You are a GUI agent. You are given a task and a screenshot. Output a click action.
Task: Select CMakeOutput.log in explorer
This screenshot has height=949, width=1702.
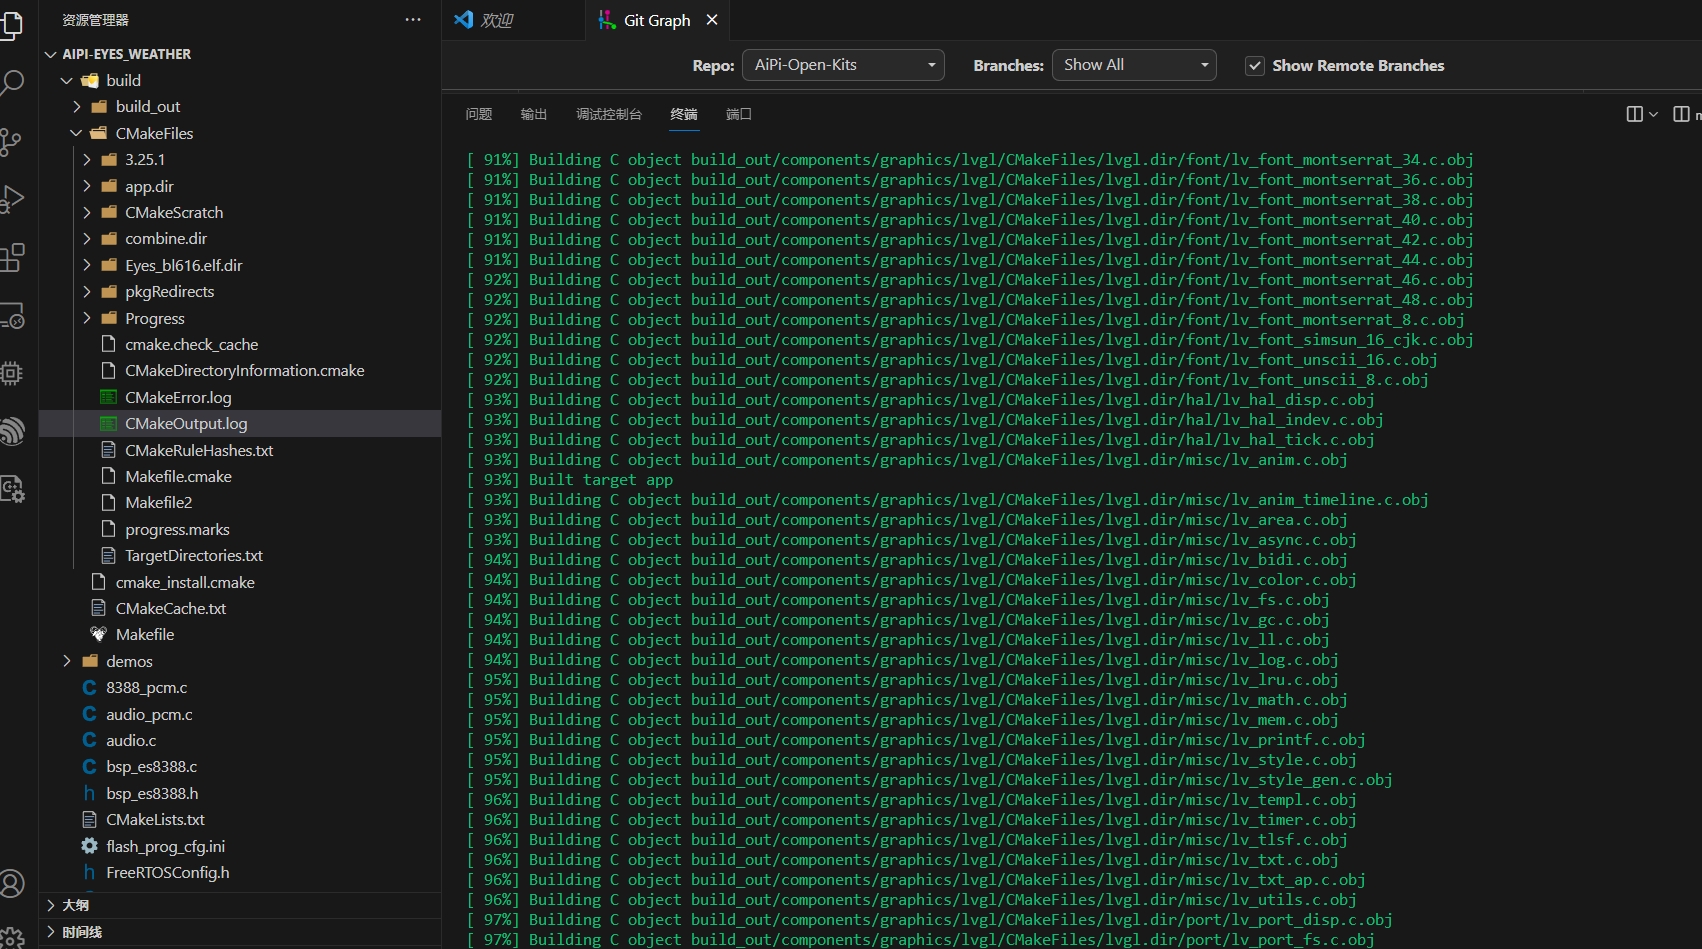tap(240, 423)
